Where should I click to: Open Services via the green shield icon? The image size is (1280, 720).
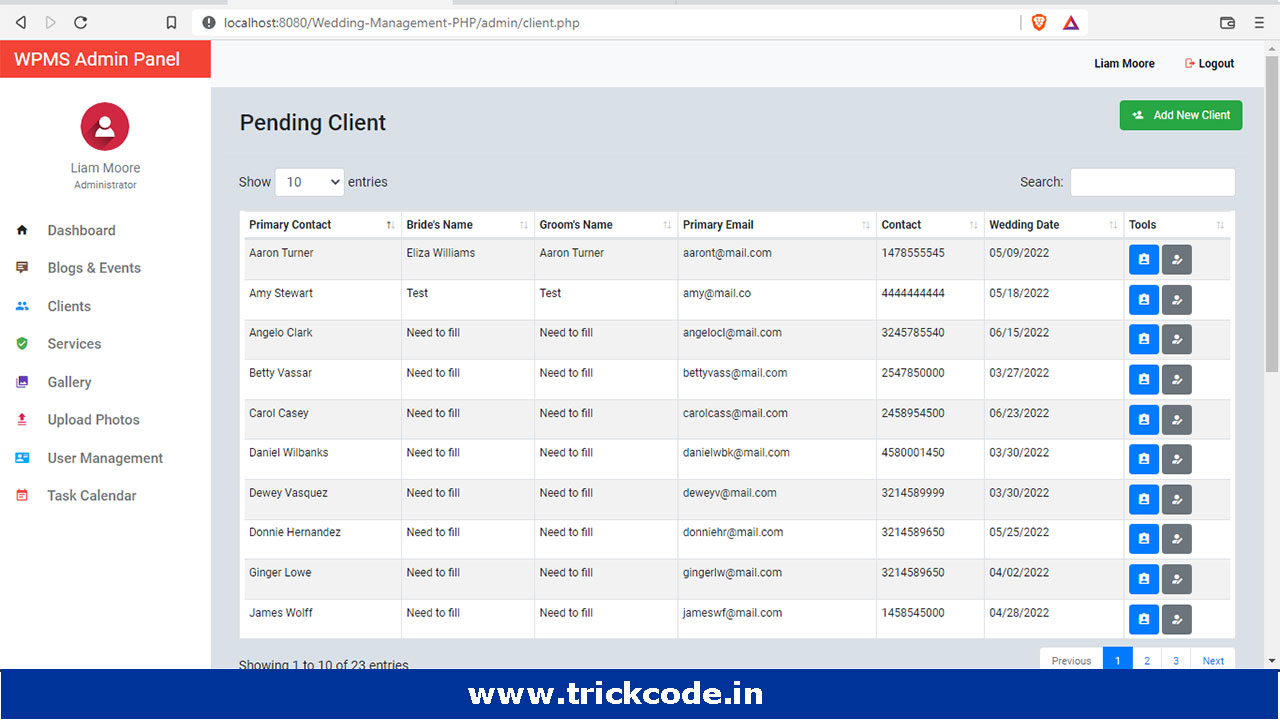click(x=22, y=343)
